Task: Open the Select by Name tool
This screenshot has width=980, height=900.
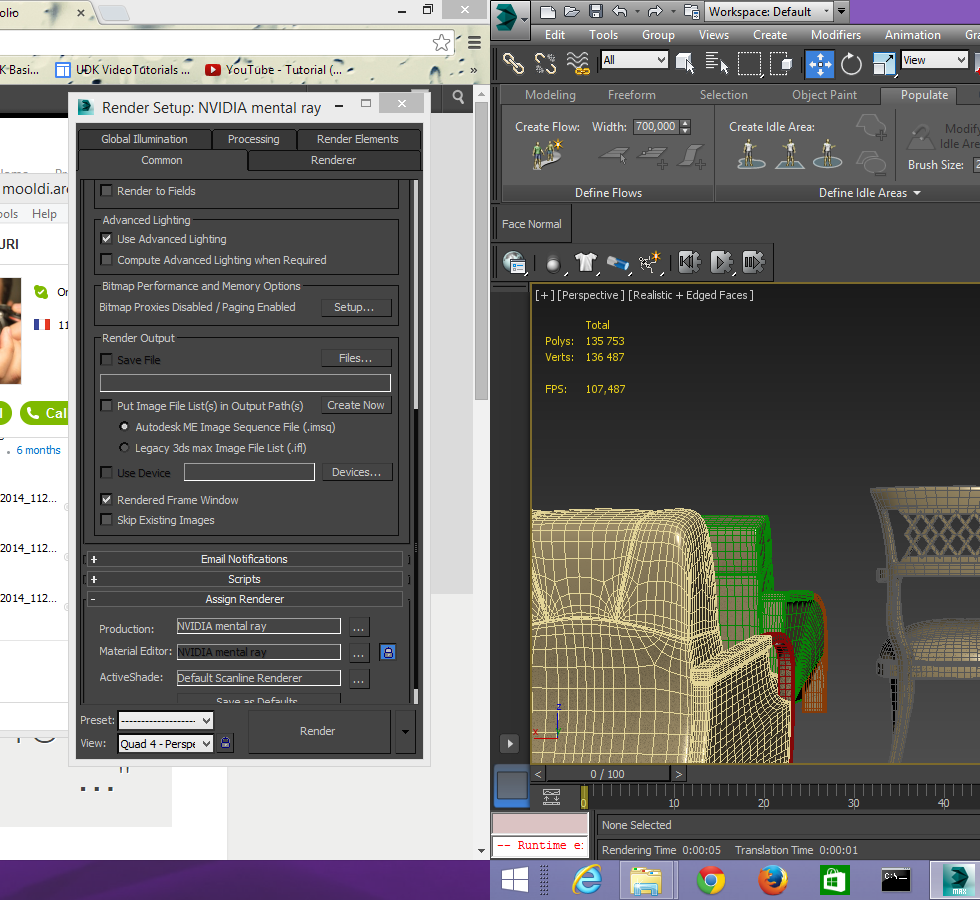Action: tap(716, 63)
